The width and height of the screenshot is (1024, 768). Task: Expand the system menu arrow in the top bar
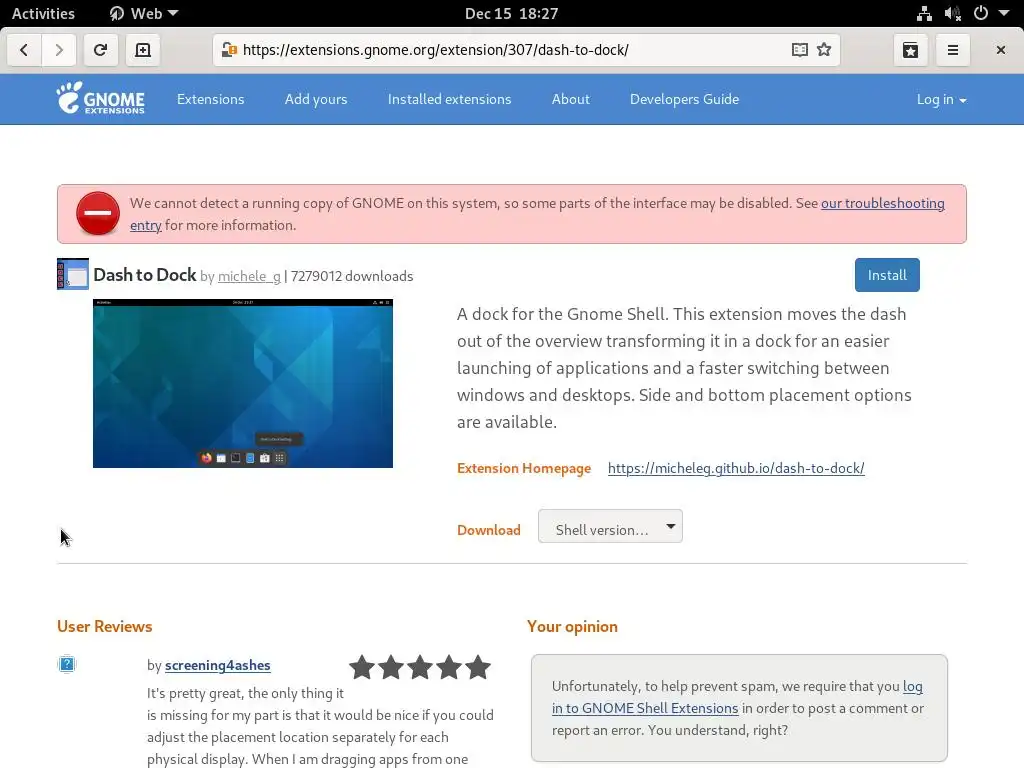pyautogui.click(x=1004, y=13)
